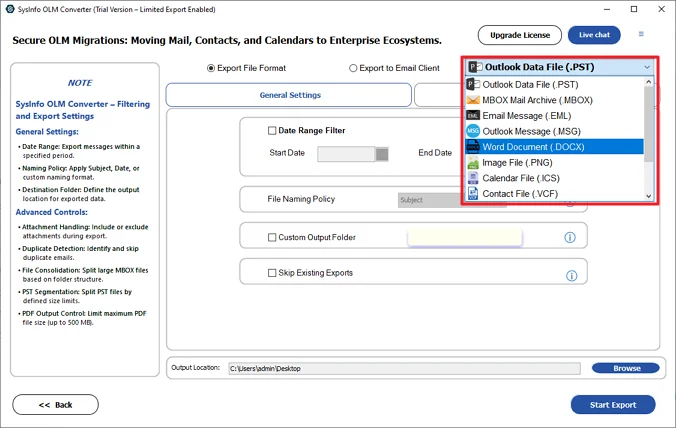Maximize the SysInfo OLM Converter window
676x428 pixels.
(634, 9)
